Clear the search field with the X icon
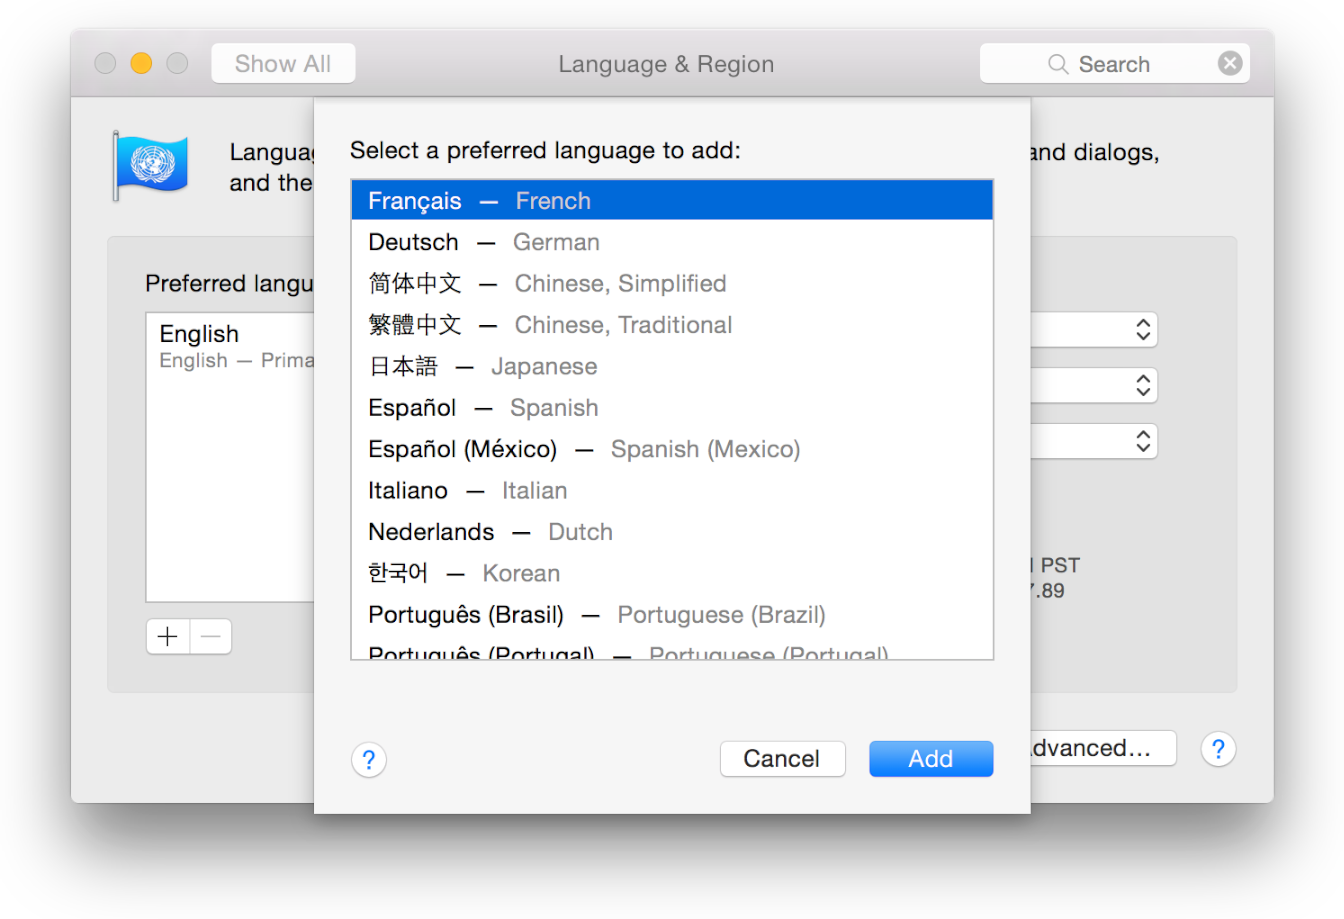 point(1230,63)
